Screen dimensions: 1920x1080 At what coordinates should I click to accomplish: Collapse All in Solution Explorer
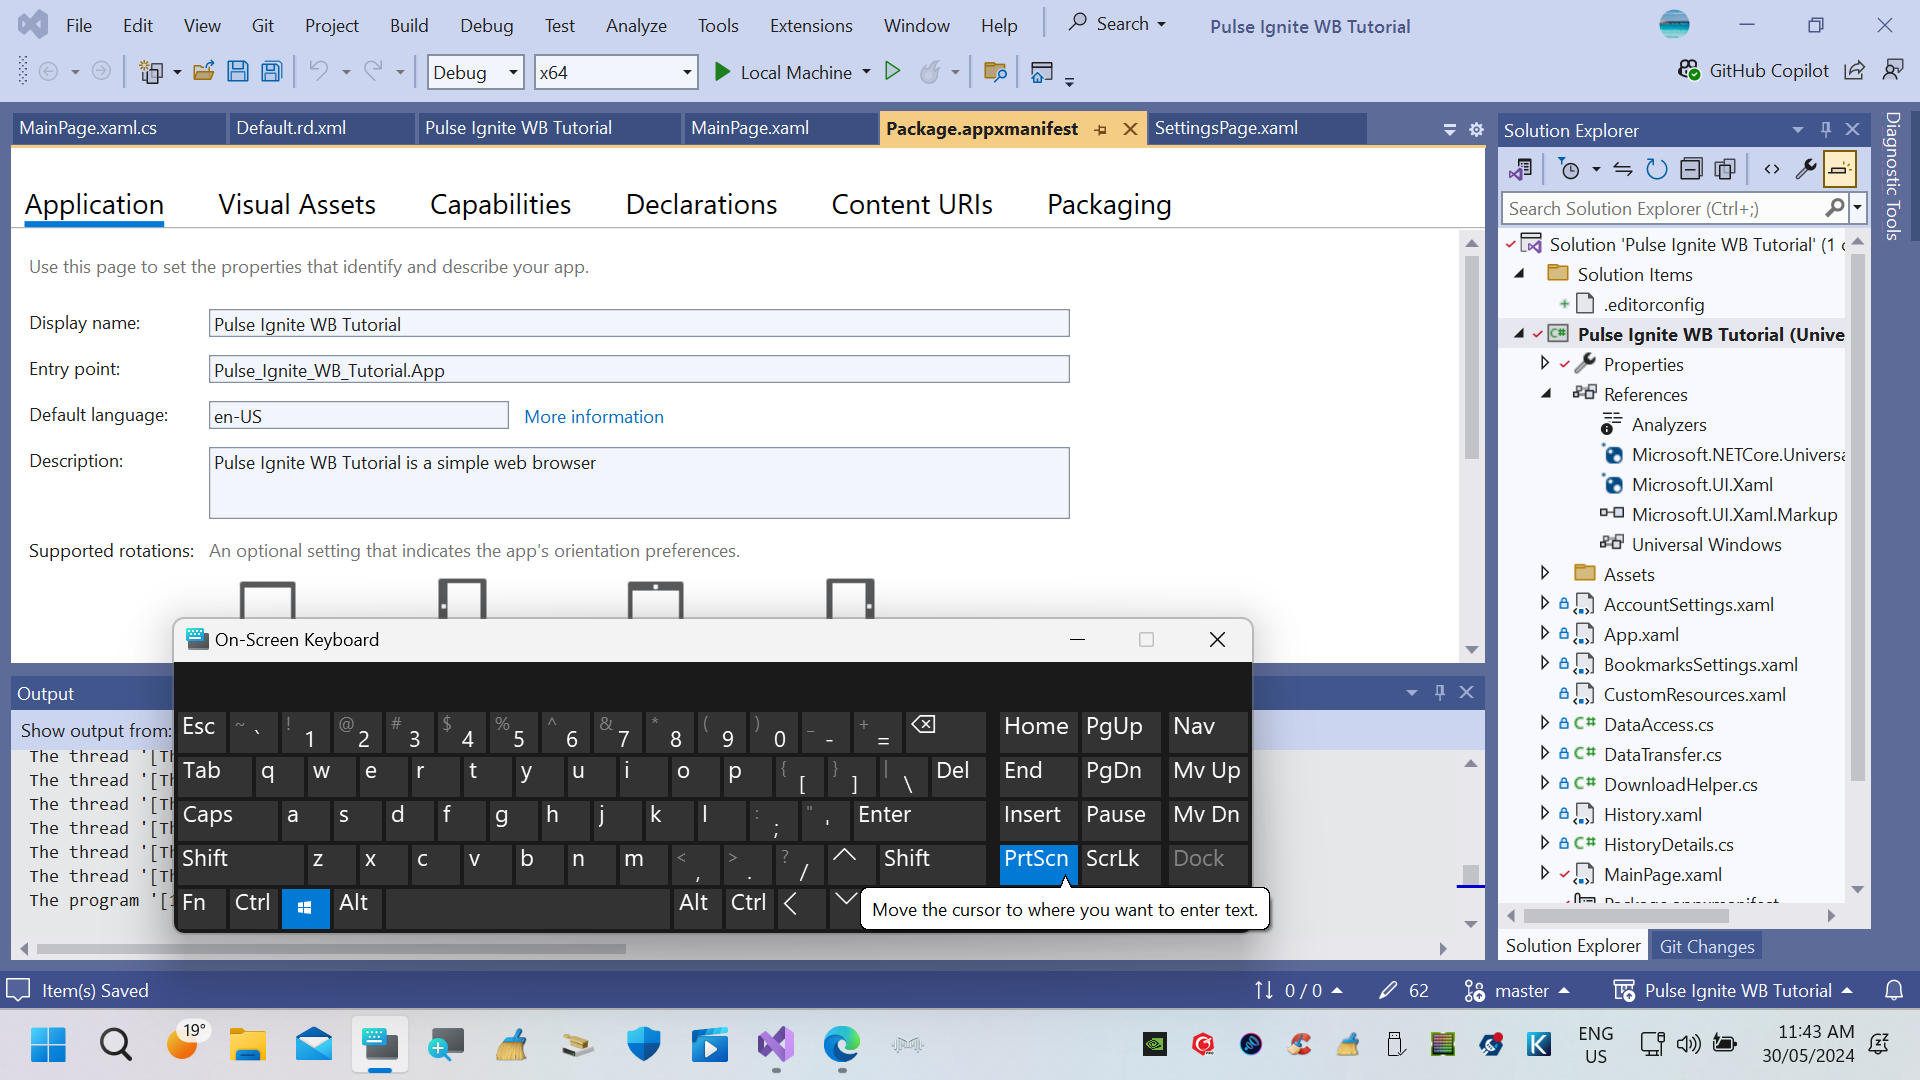tap(1691, 169)
